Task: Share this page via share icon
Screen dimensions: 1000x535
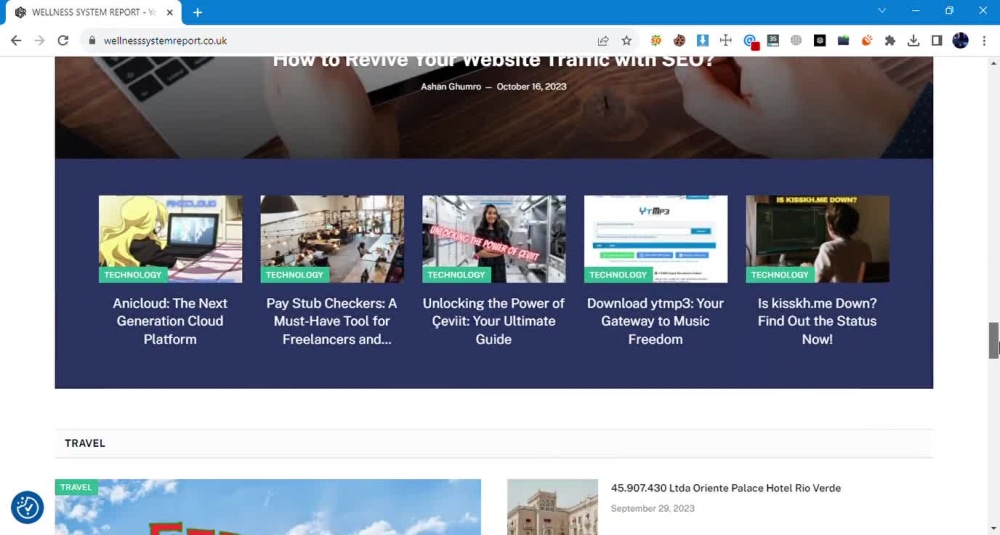Action: coord(603,40)
